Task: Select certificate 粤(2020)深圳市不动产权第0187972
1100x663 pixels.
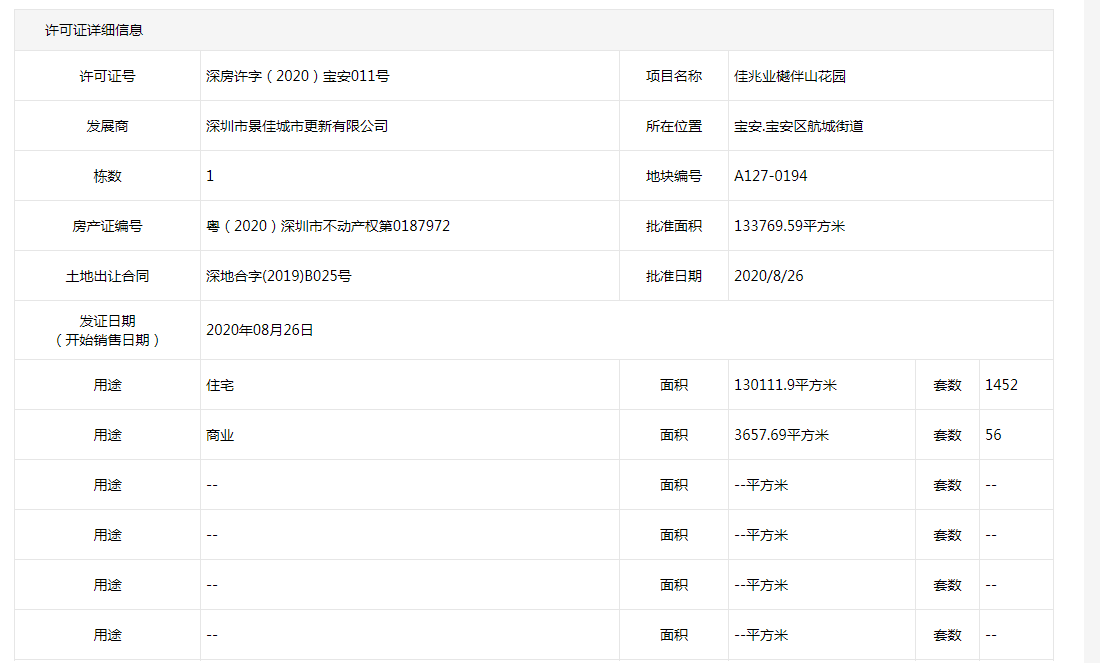Action: 328,226
